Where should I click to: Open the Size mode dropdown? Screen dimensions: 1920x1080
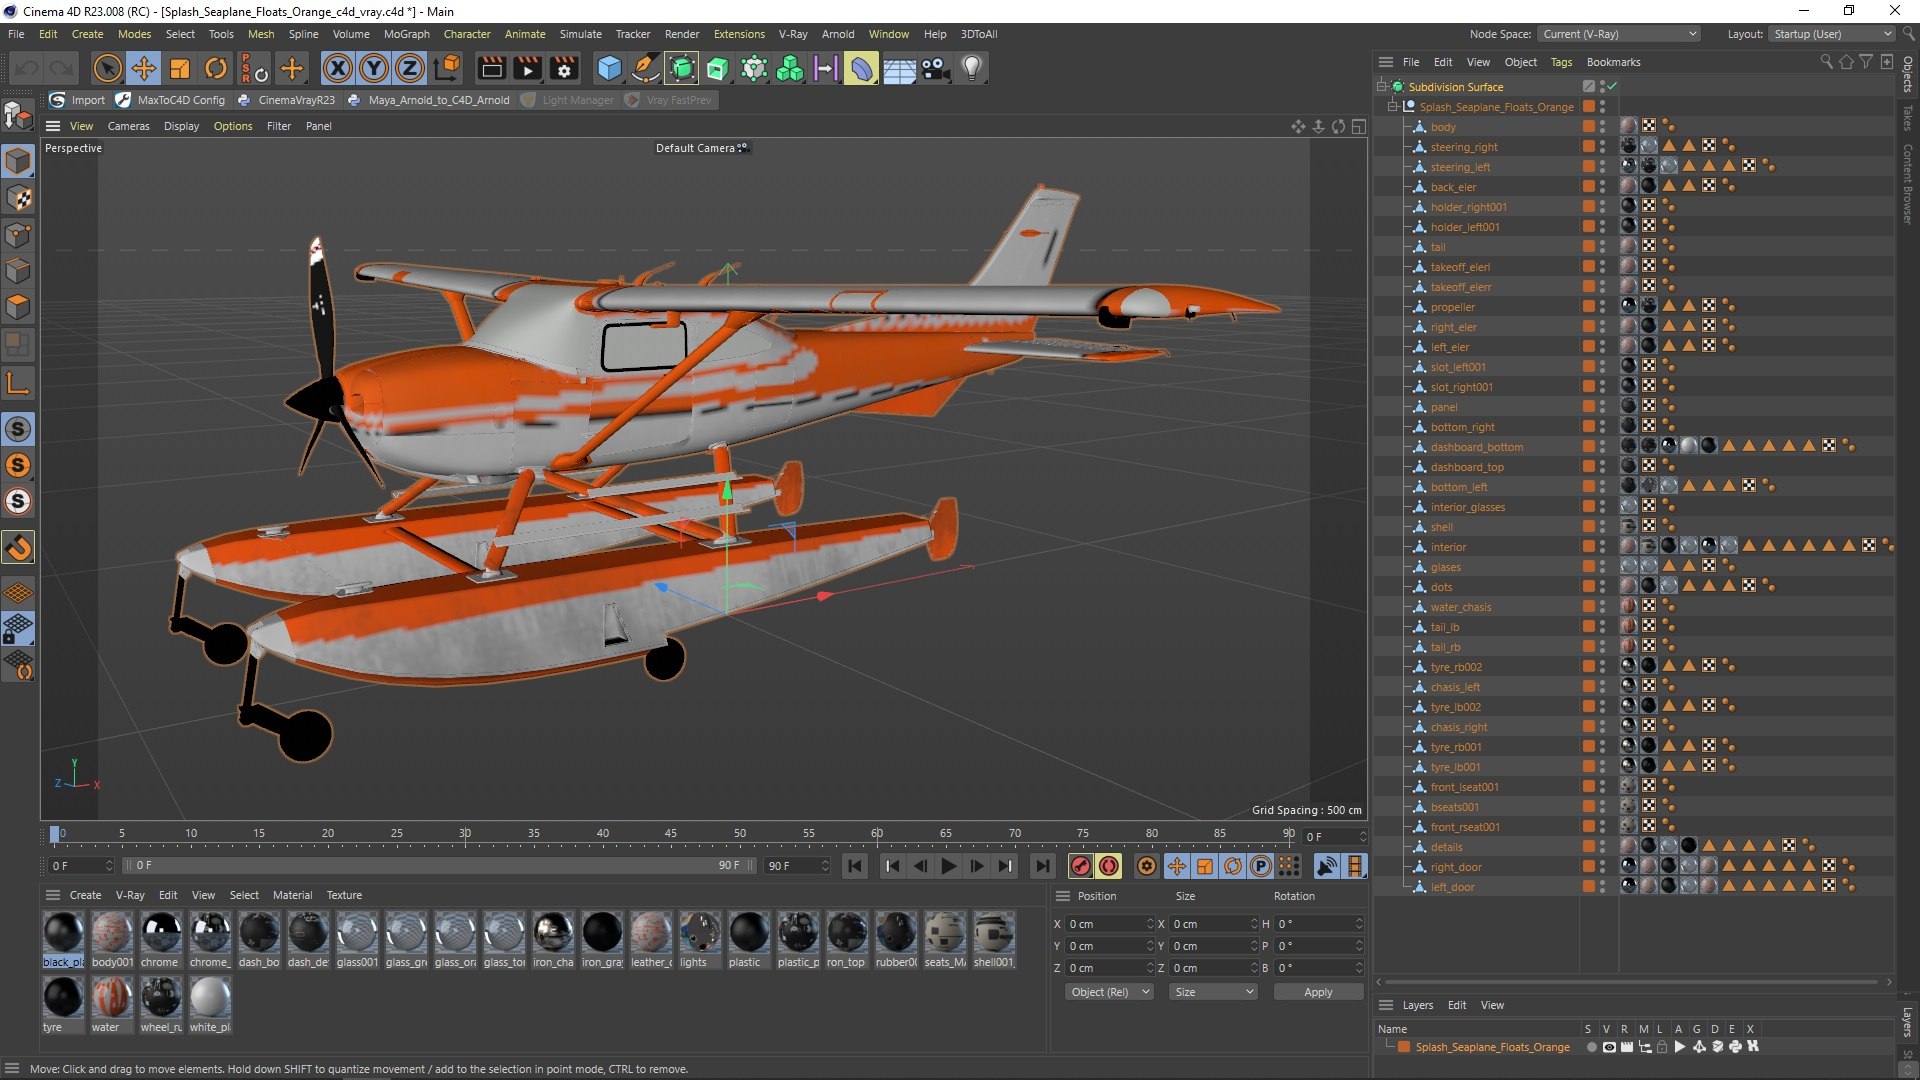pyautogui.click(x=1213, y=992)
